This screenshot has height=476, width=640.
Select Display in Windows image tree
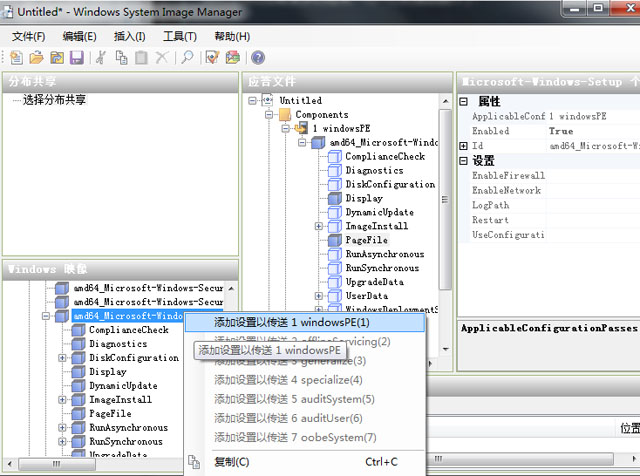click(x=108, y=372)
